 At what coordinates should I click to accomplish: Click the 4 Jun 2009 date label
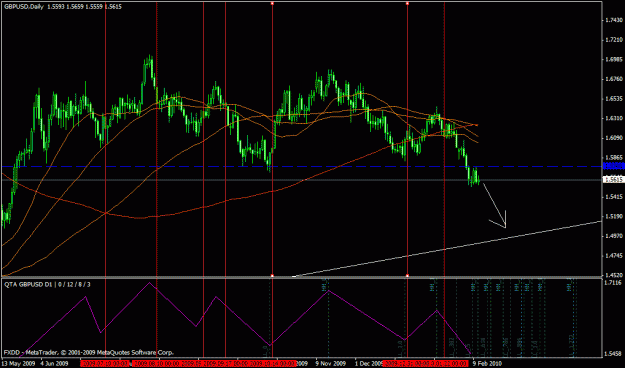point(54,364)
